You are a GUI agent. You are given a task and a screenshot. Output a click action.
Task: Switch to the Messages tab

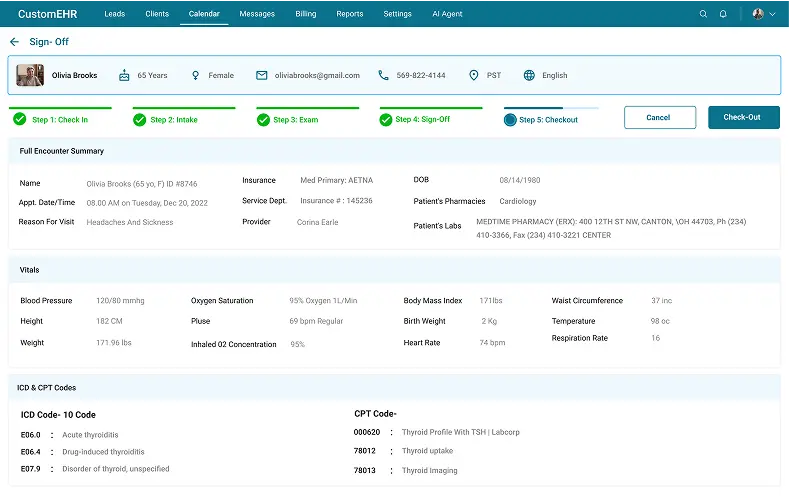(x=257, y=14)
